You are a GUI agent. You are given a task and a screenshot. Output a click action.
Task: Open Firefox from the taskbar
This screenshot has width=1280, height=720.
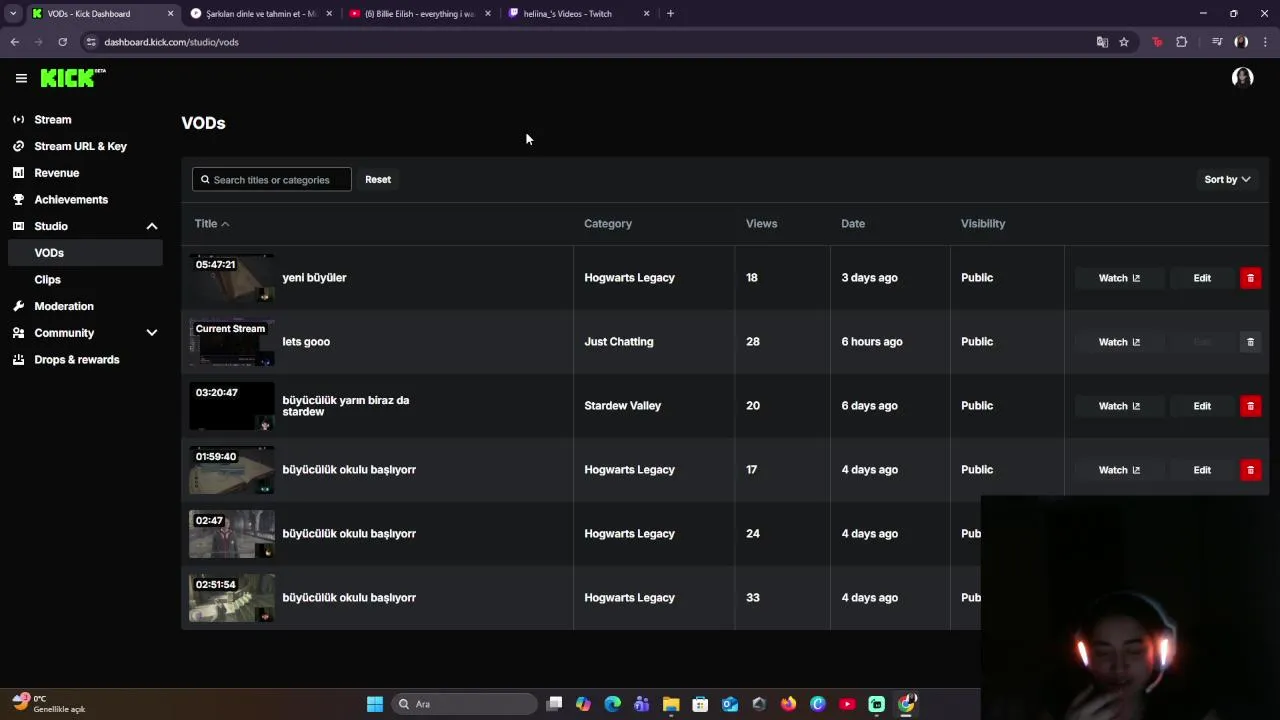788,704
